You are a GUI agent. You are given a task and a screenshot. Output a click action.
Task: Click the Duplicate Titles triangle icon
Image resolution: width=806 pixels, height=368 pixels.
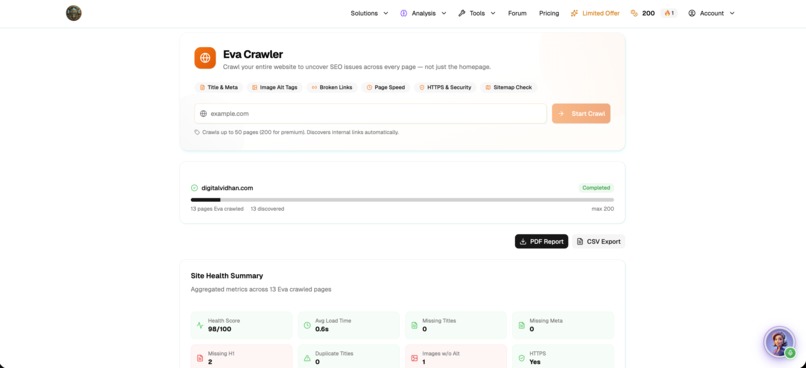[307, 358]
